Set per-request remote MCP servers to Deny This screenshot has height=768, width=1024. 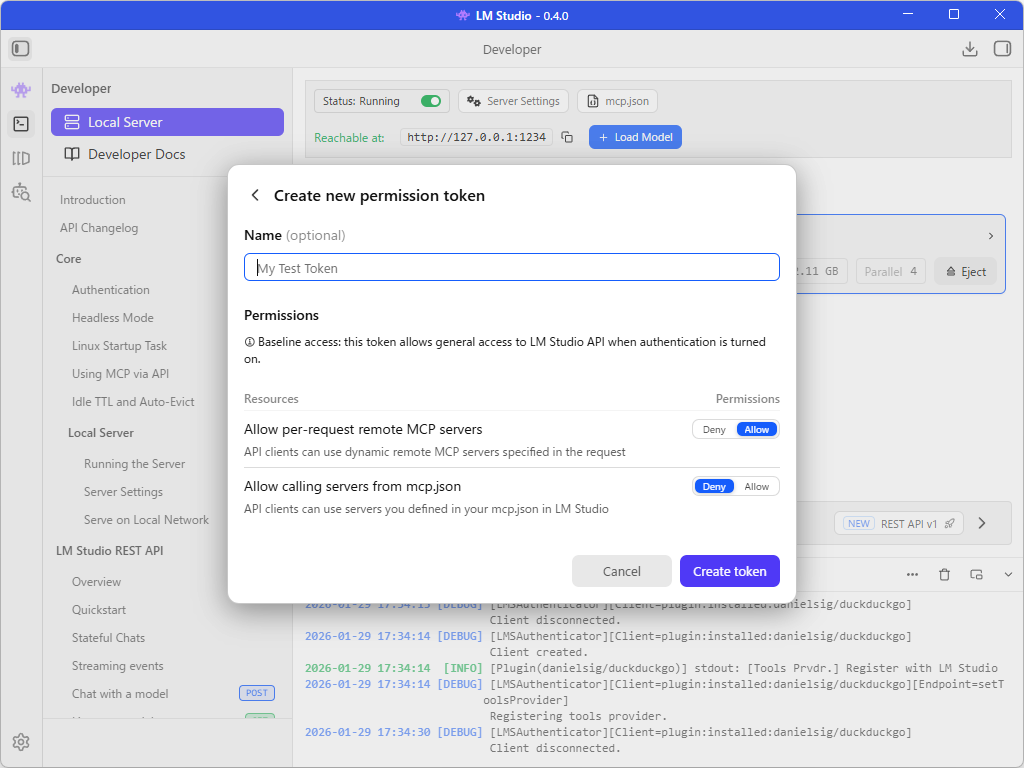coord(713,428)
